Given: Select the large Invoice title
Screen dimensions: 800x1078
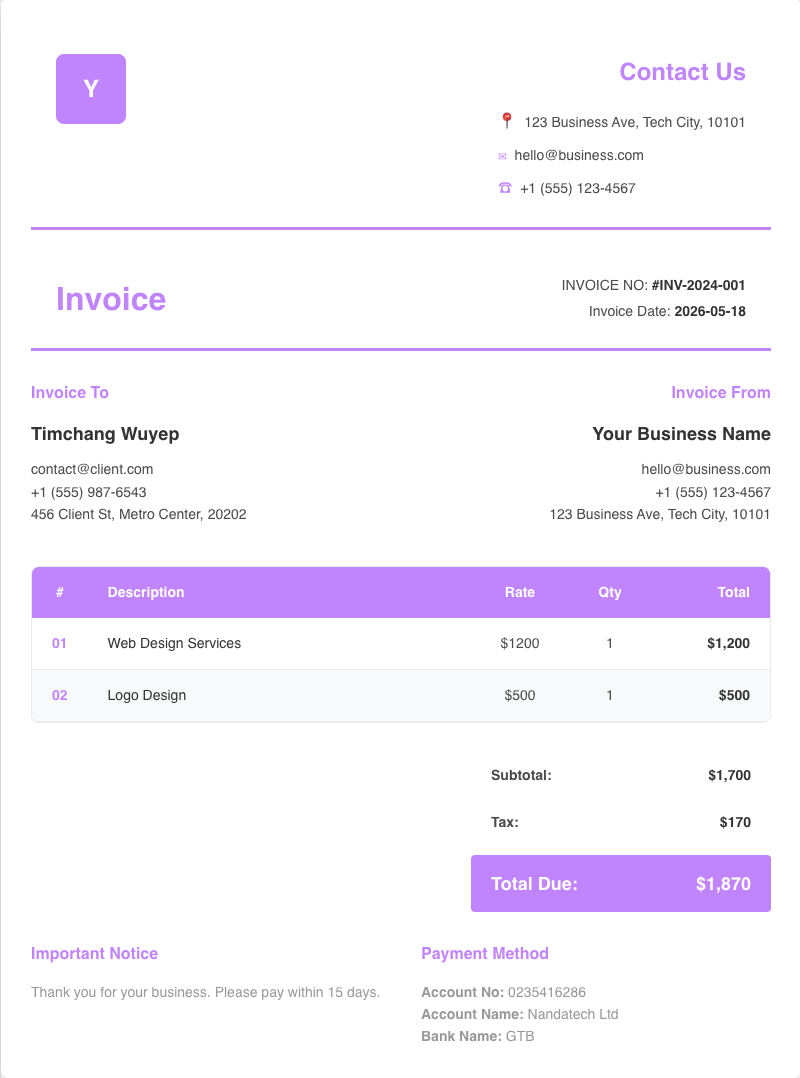Looking at the screenshot, I should tap(111, 299).
